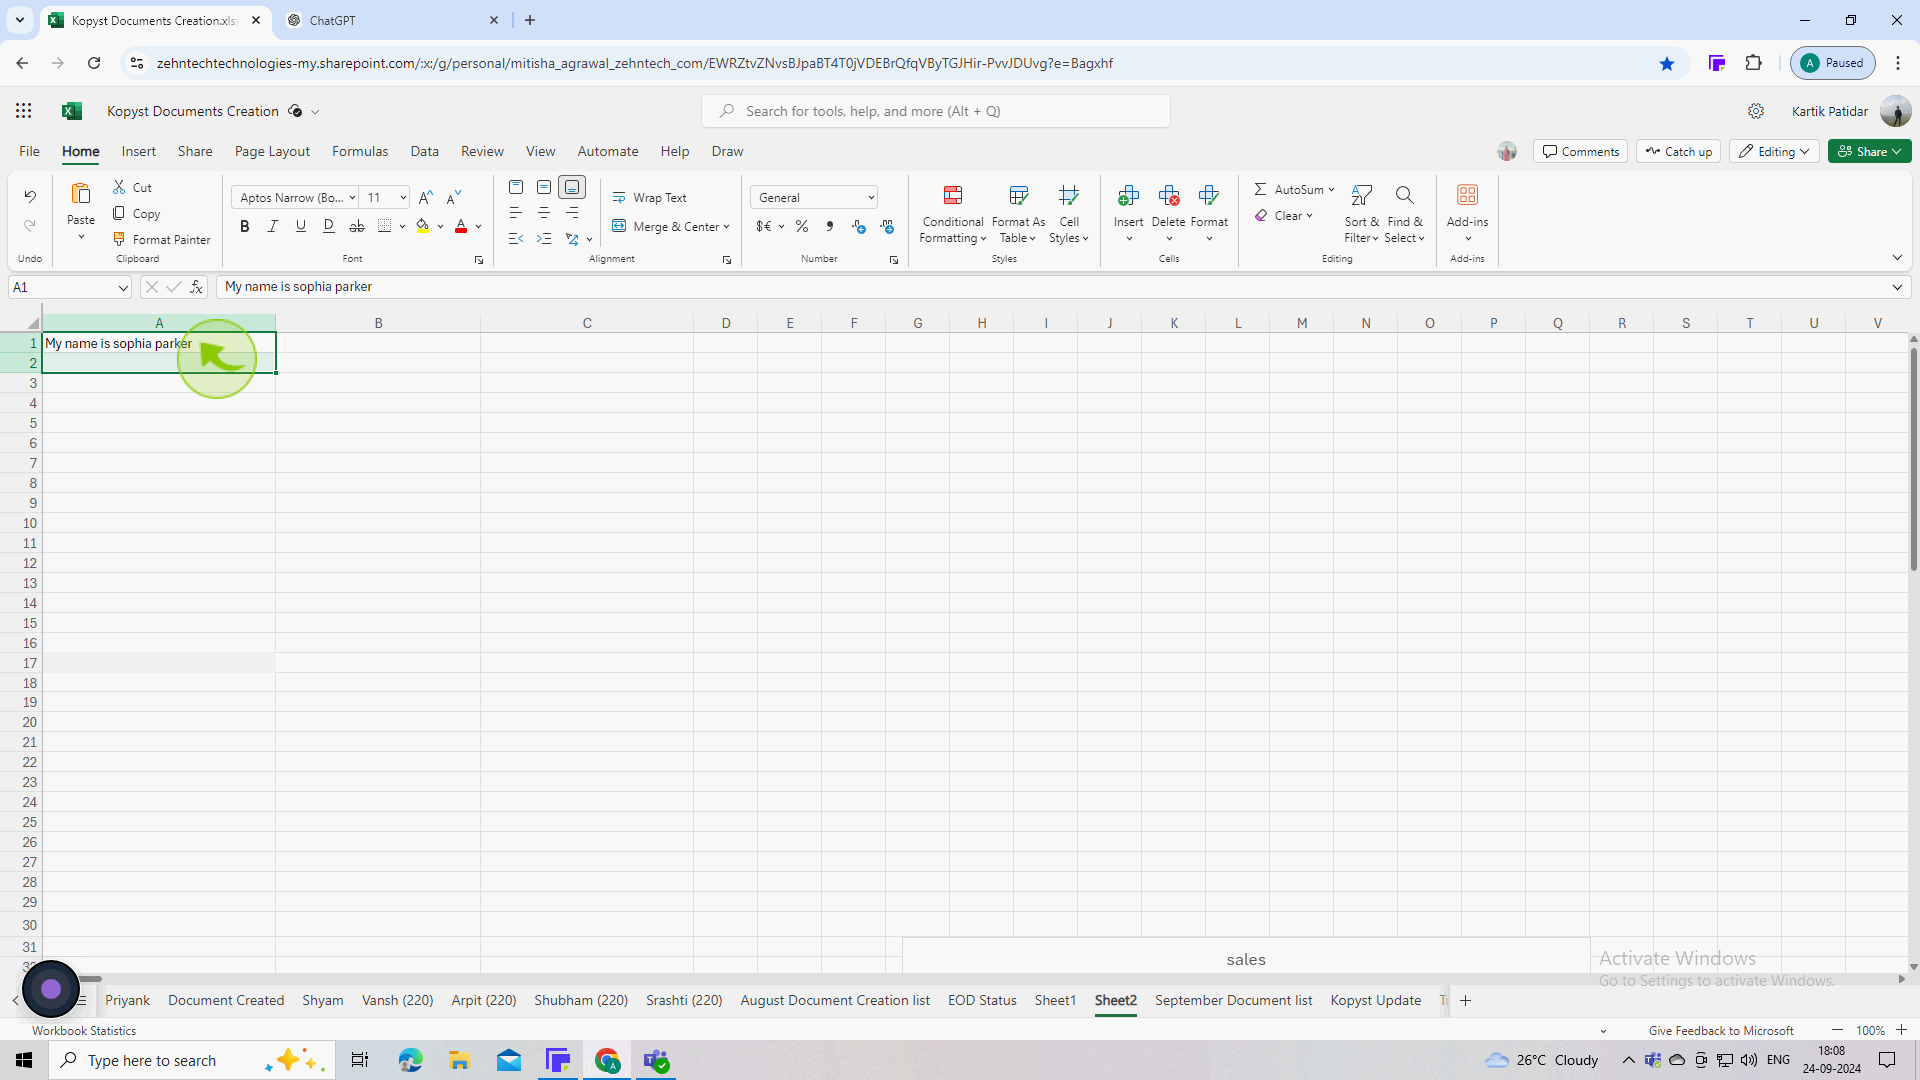The image size is (1920, 1080).
Task: Click the Increase decimal places icon
Action: (887, 226)
